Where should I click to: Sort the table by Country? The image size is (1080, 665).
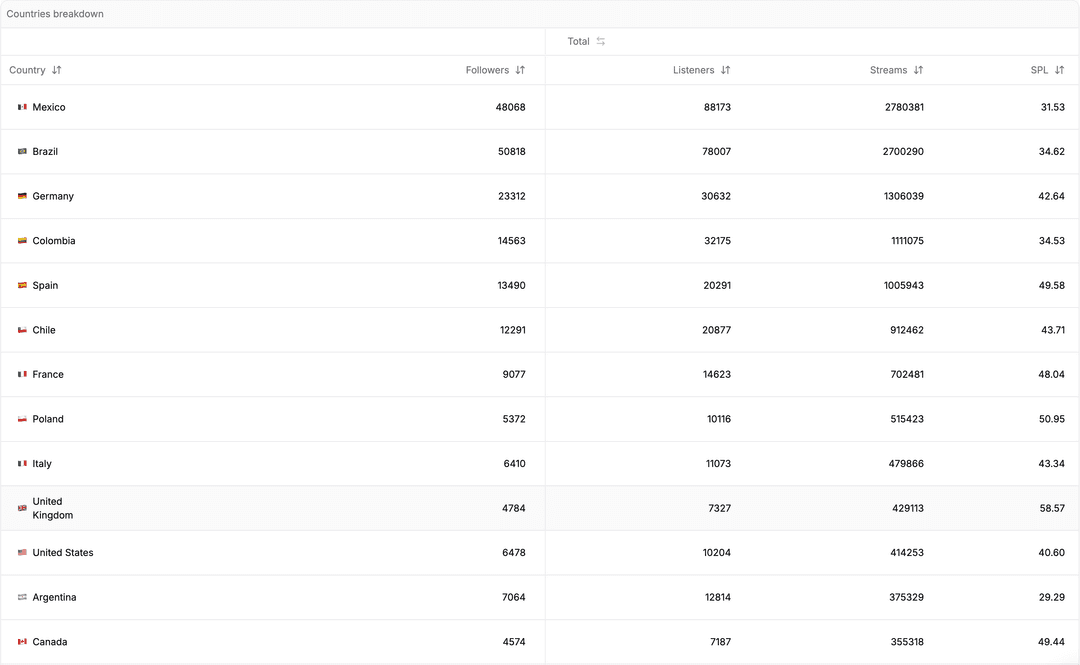pos(55,70)
